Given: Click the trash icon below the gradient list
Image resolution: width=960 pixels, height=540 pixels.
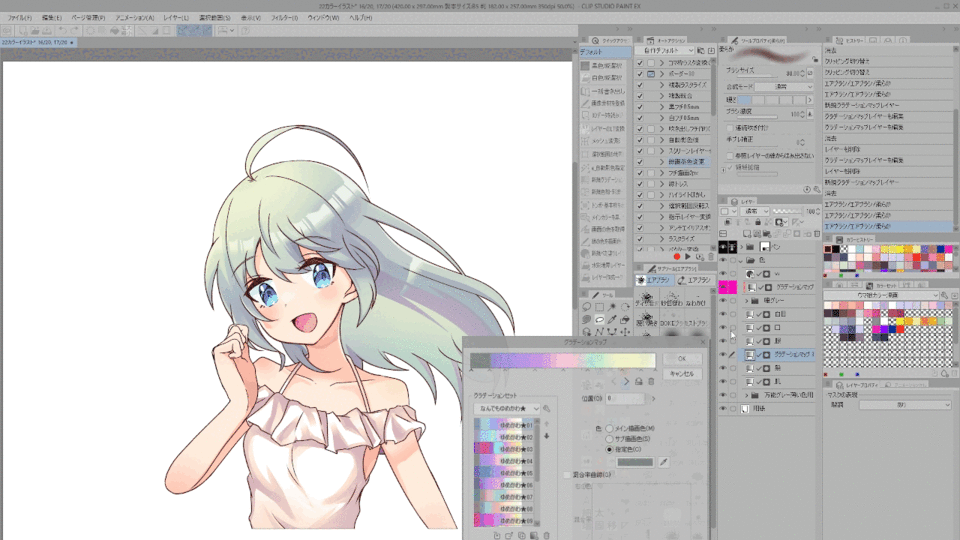Looking at the screenshot, I should [549, 534].
